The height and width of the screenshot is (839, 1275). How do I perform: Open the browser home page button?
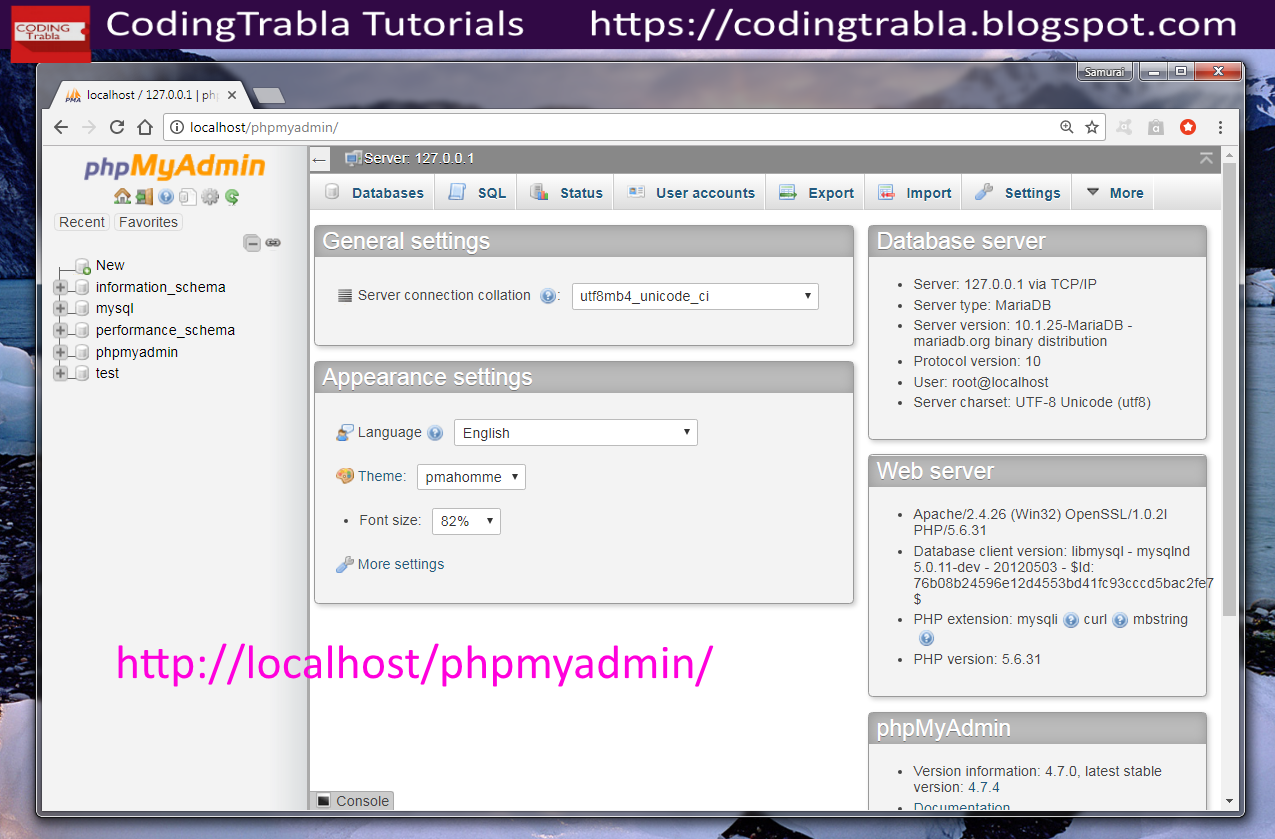pos(145,127)
